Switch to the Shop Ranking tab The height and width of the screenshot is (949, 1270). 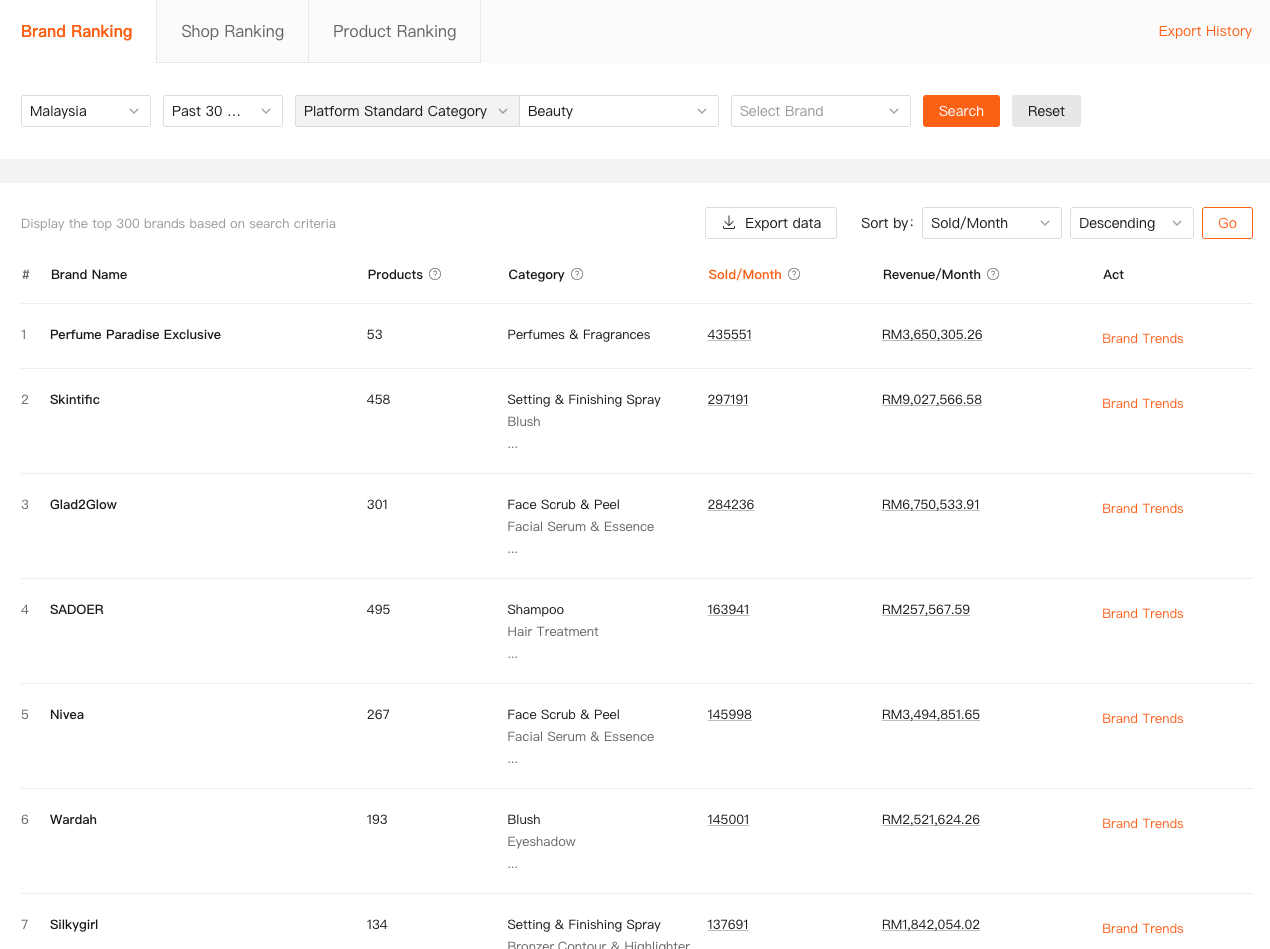(x=232, y=31)
